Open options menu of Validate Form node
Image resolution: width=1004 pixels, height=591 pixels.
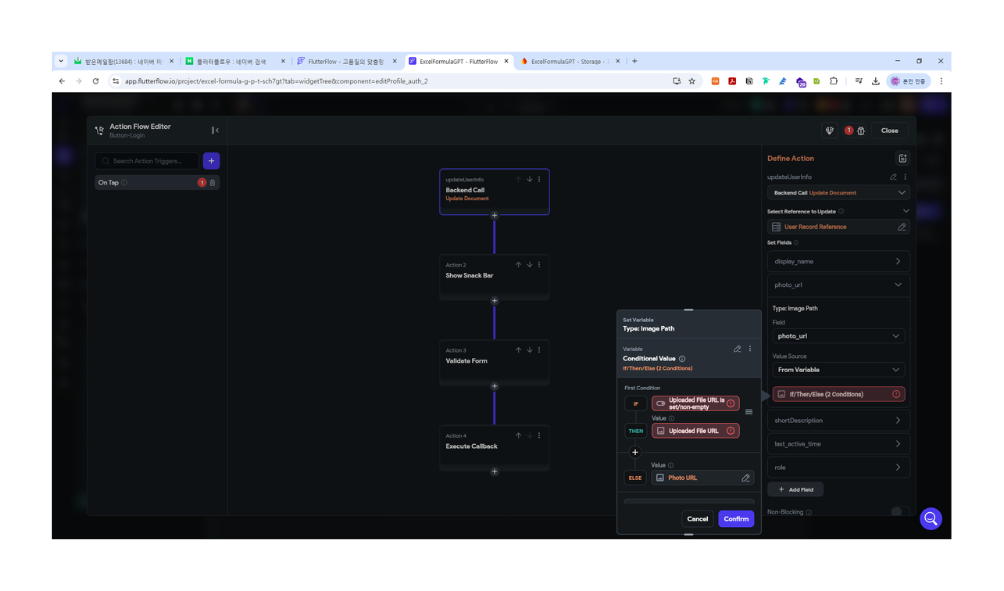coord(539,350)
